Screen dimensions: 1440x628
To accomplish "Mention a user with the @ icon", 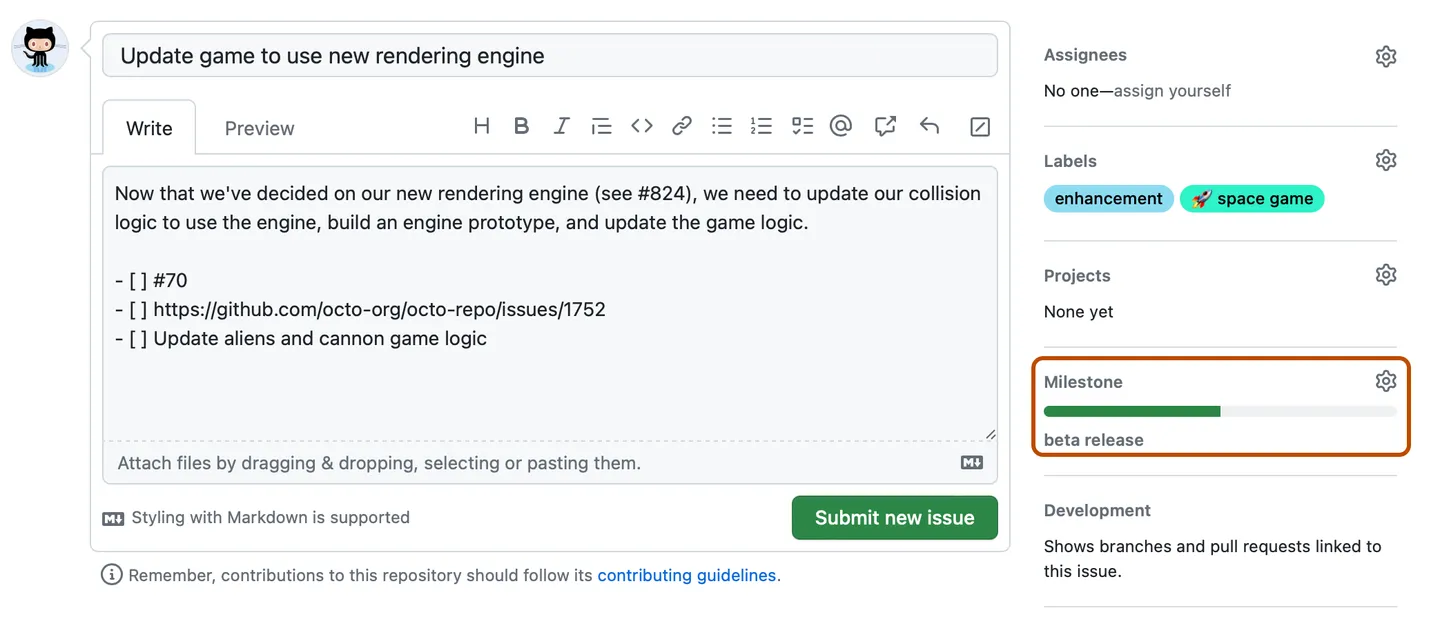I will pos(841,126).
